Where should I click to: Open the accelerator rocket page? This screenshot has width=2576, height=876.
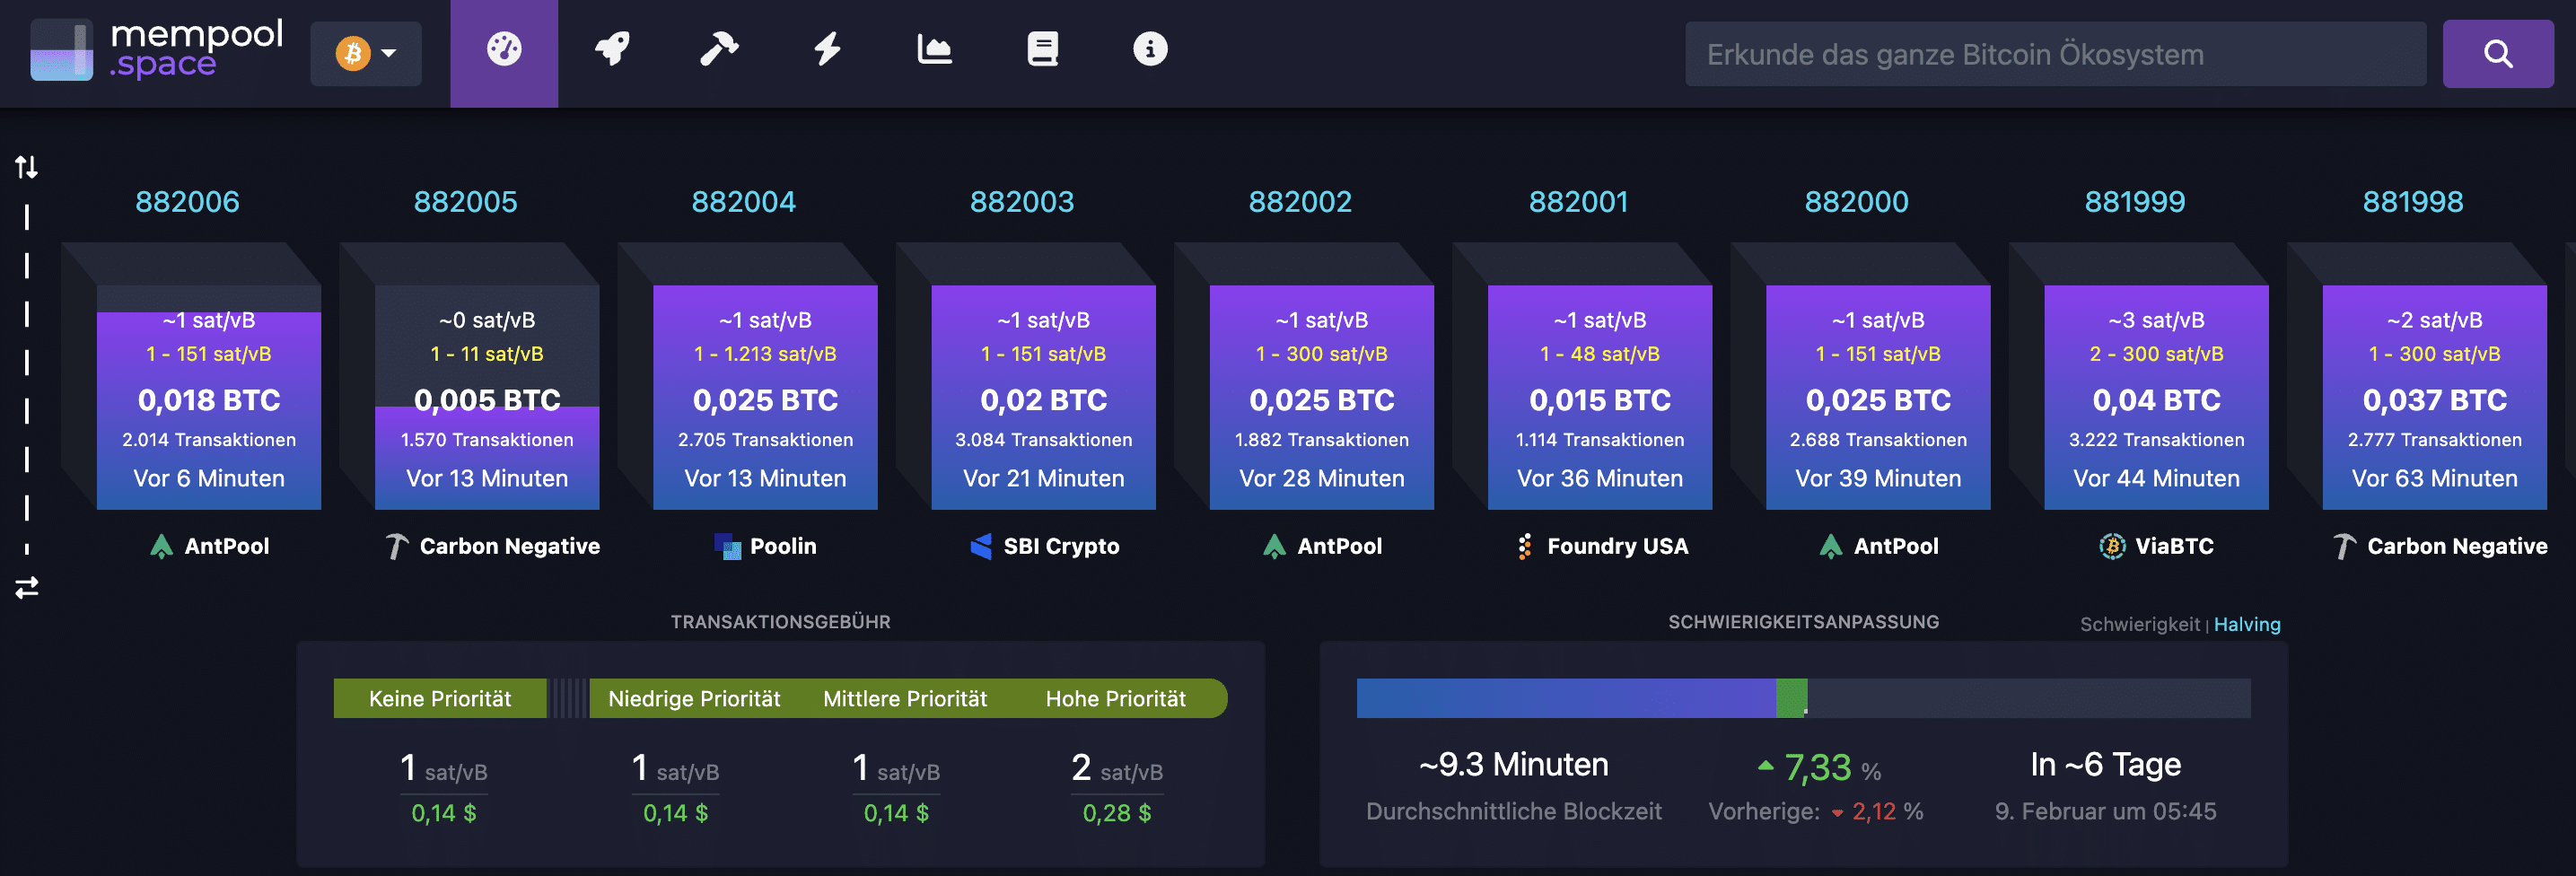(x=612, y=50)
